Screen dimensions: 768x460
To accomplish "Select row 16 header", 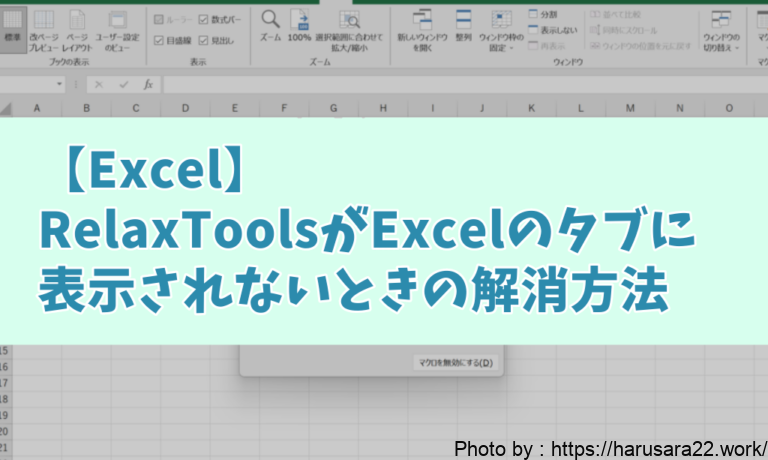I will pyautogui.click(x=5, y=367).
